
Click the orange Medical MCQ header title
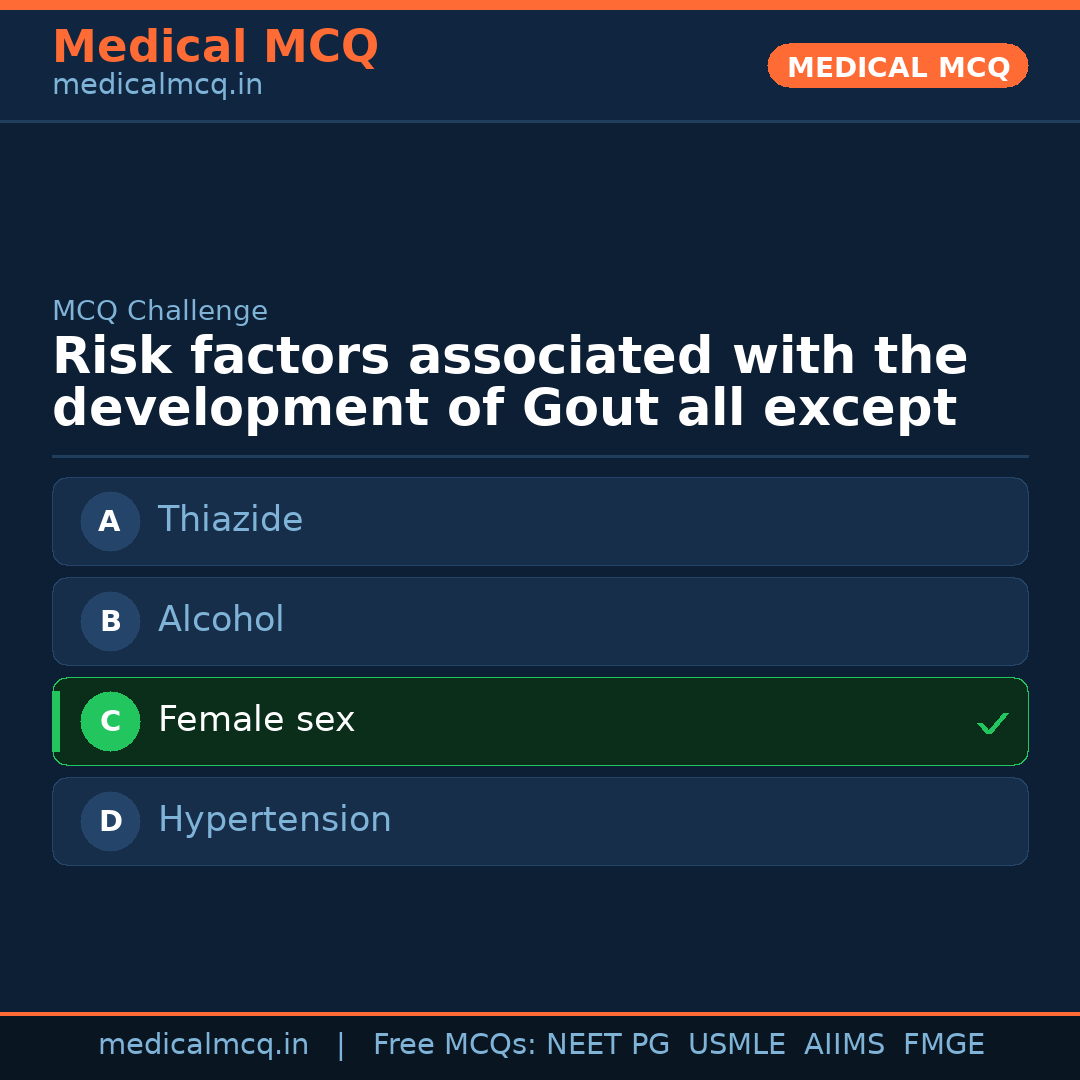215,47
